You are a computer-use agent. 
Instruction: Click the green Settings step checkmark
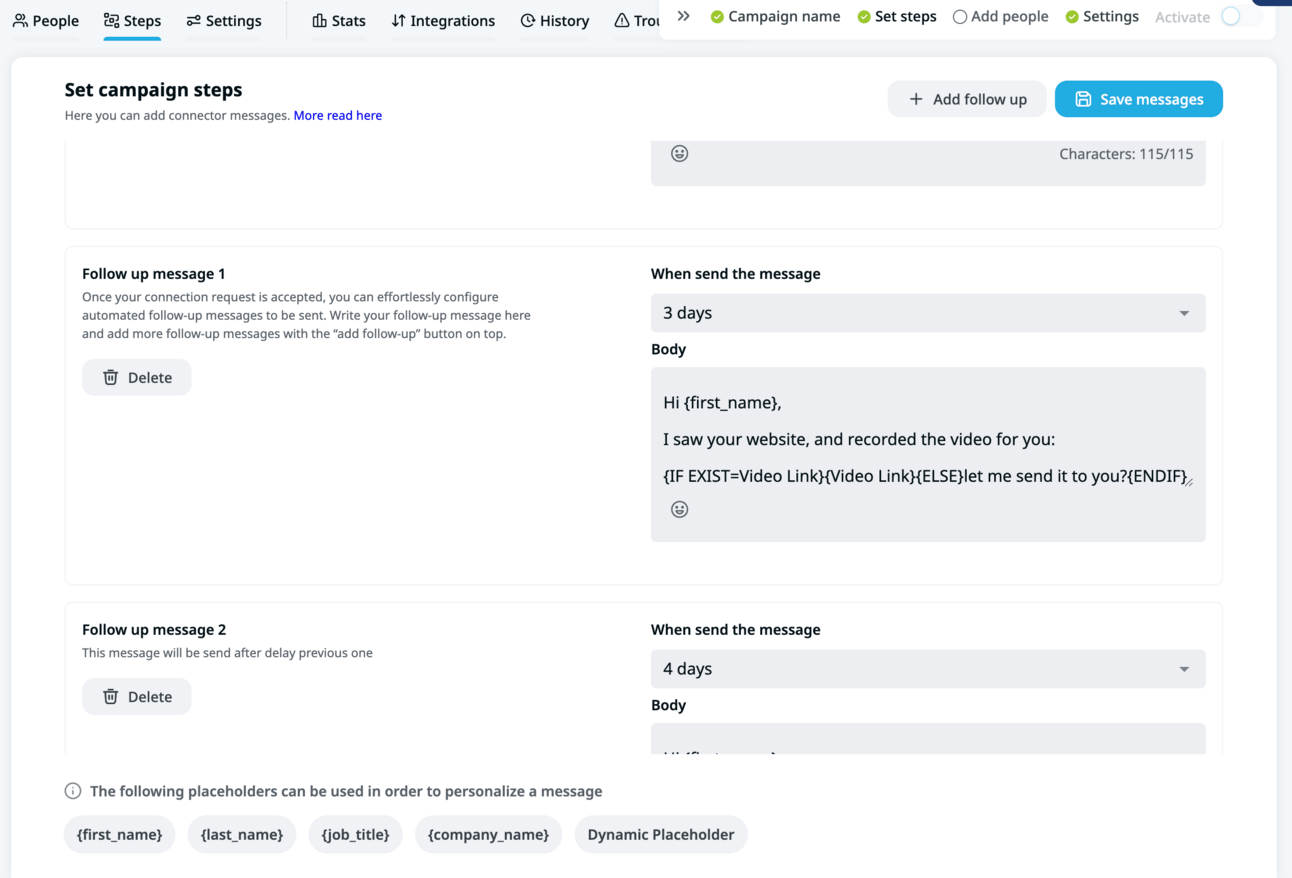coord(1072,17)
